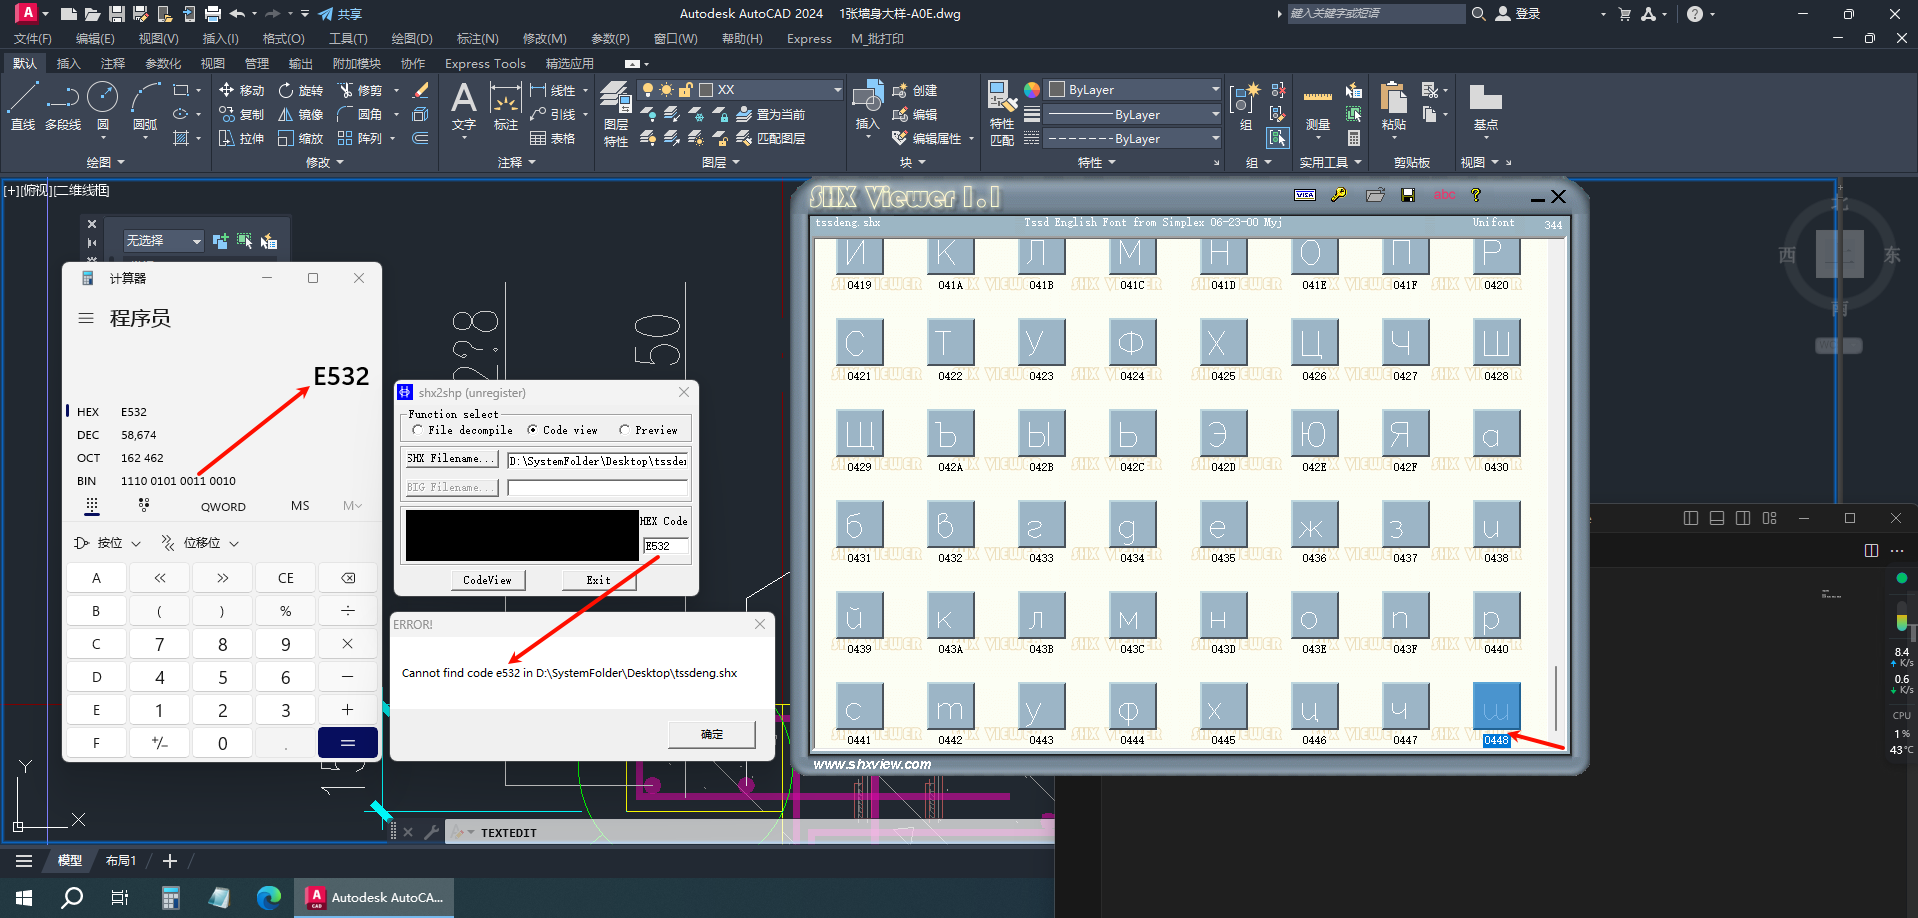1918x918 pixels.
Task: Open the object color wheel in Properties panel
Action: coord(1032,90)
